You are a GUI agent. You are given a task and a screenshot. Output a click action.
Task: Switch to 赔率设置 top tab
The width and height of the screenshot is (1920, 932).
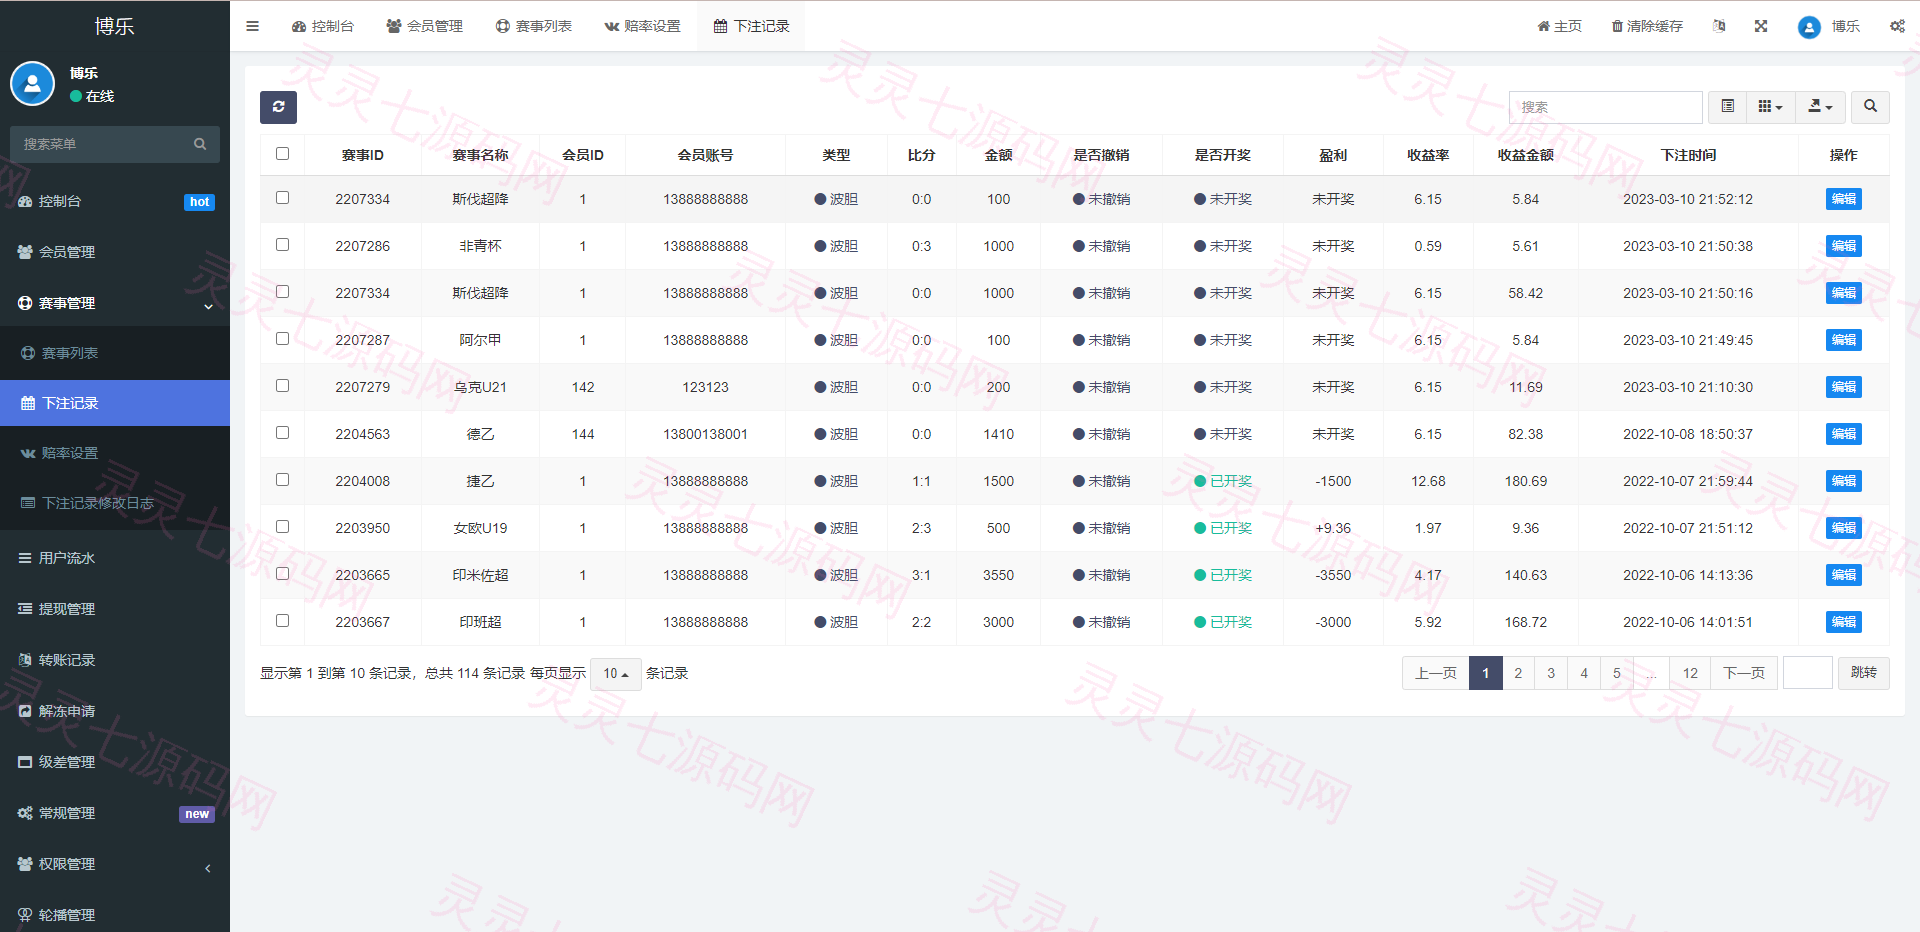643,26
